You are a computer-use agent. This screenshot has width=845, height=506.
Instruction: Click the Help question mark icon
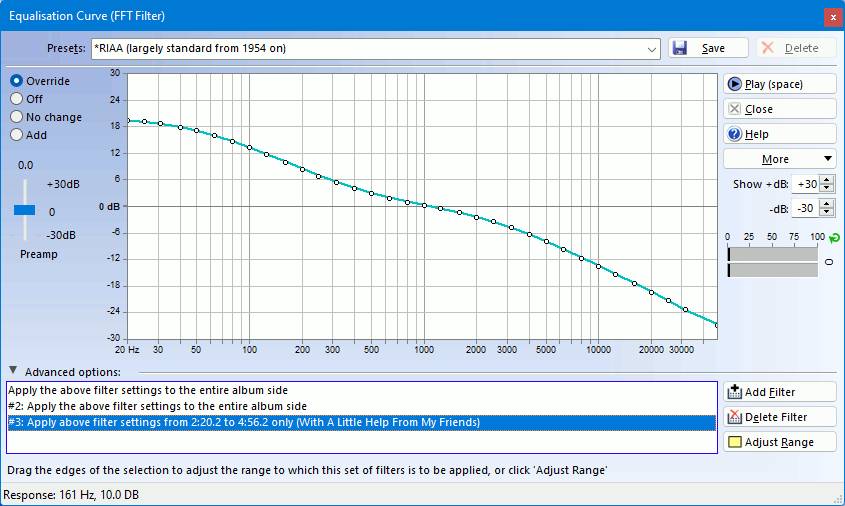[734, 134]
